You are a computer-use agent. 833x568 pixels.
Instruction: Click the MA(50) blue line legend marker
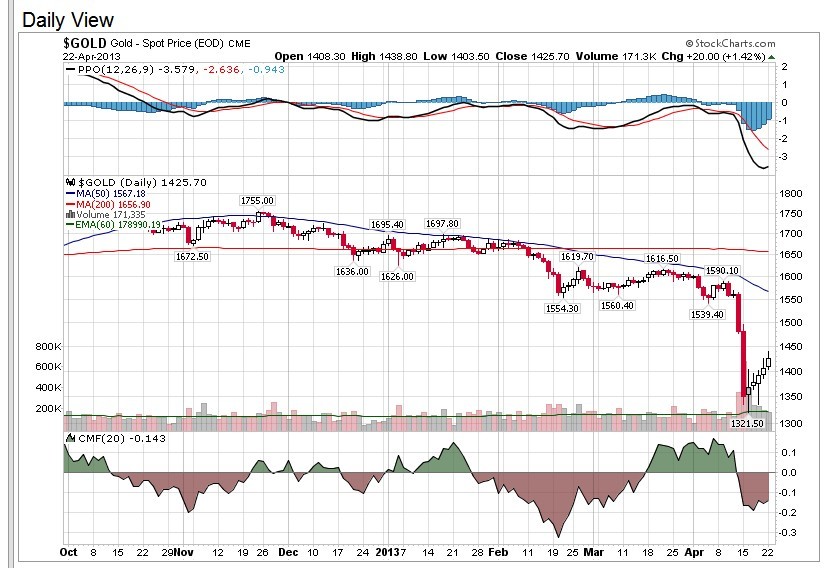68,194
